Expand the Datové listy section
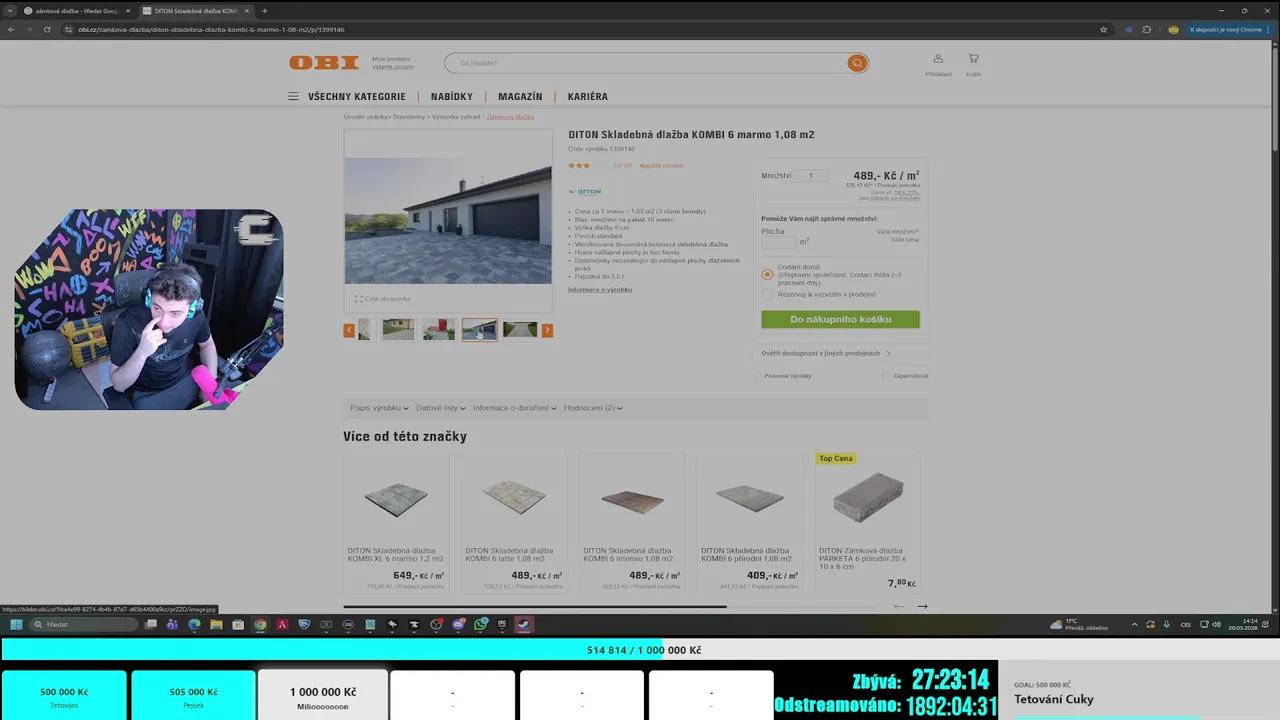Screen dimensions: 1280x720 (441, 408)
